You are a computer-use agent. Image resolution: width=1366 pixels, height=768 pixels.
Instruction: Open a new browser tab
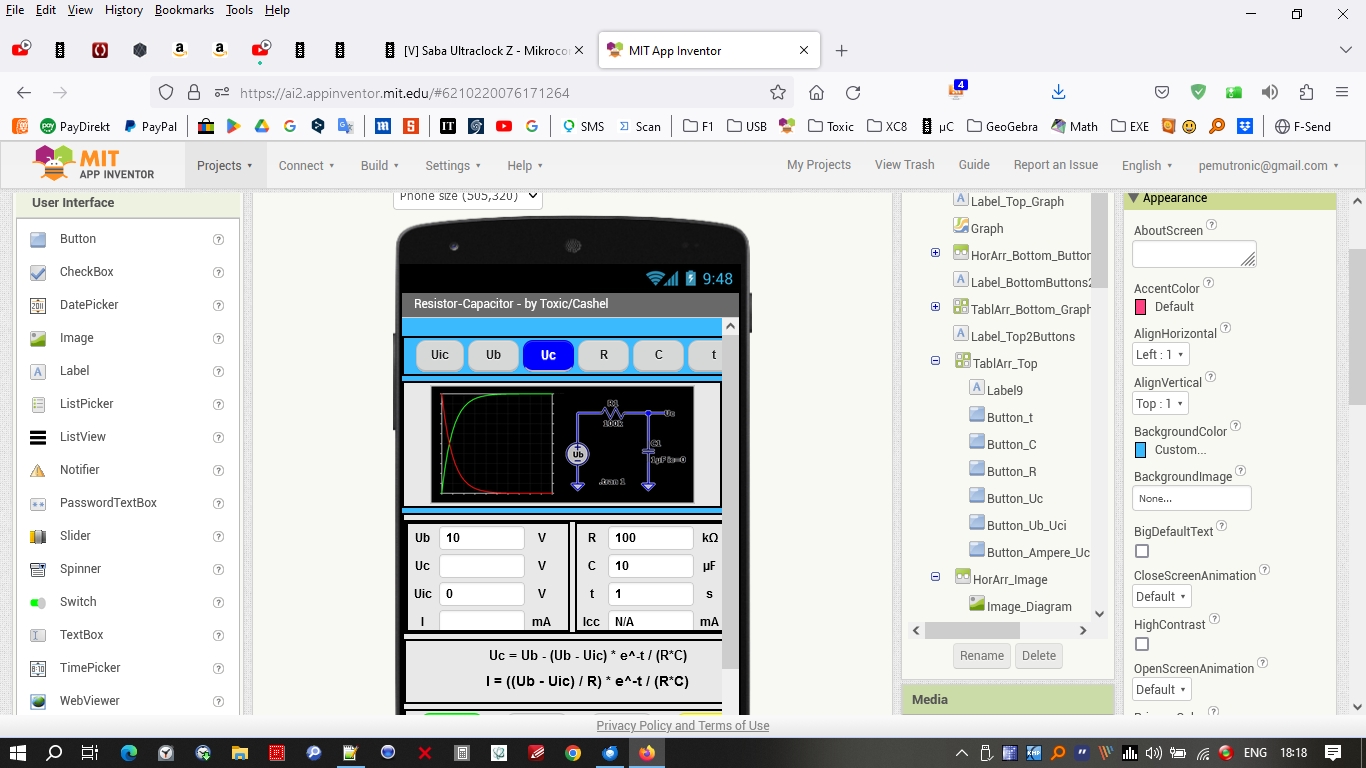[x=841, y=50]
